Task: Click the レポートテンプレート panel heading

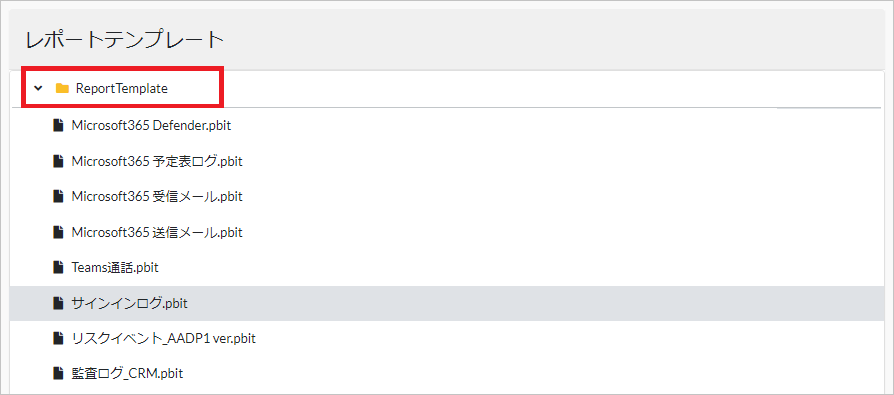Action: point(124,40)
